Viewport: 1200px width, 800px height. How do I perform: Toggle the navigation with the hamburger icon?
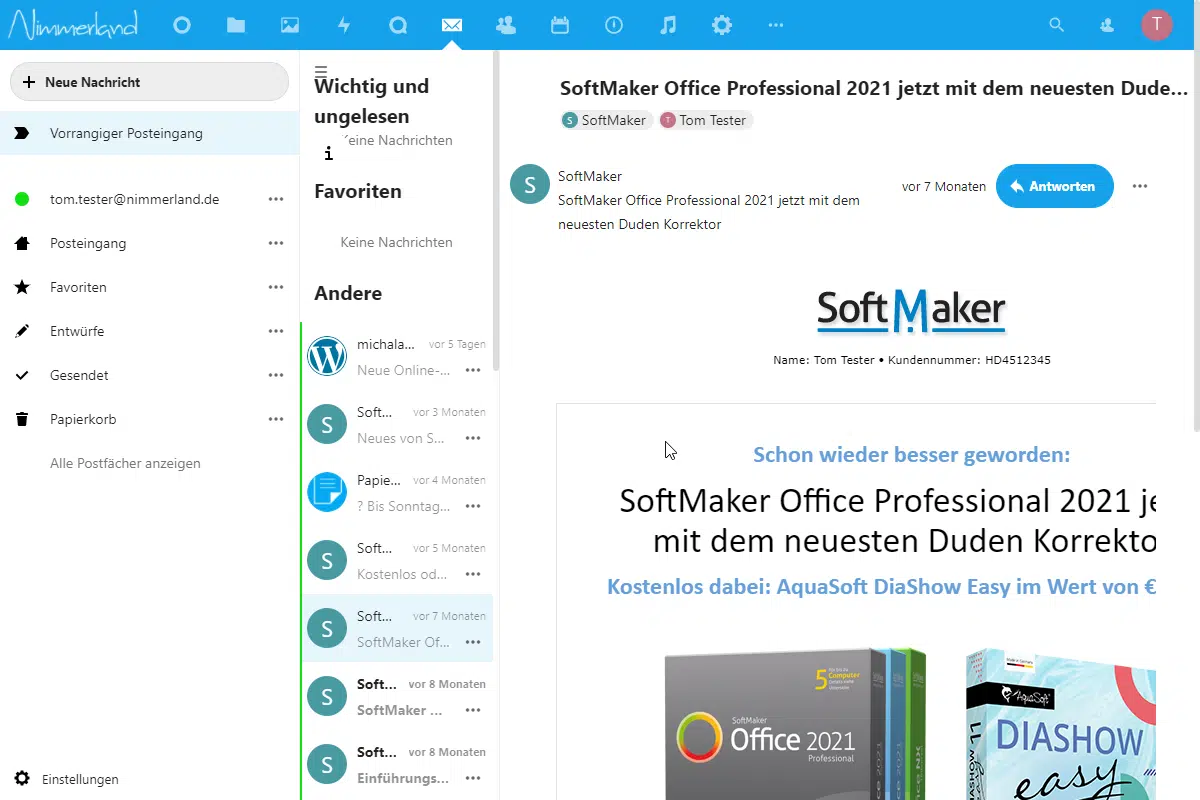321,71
